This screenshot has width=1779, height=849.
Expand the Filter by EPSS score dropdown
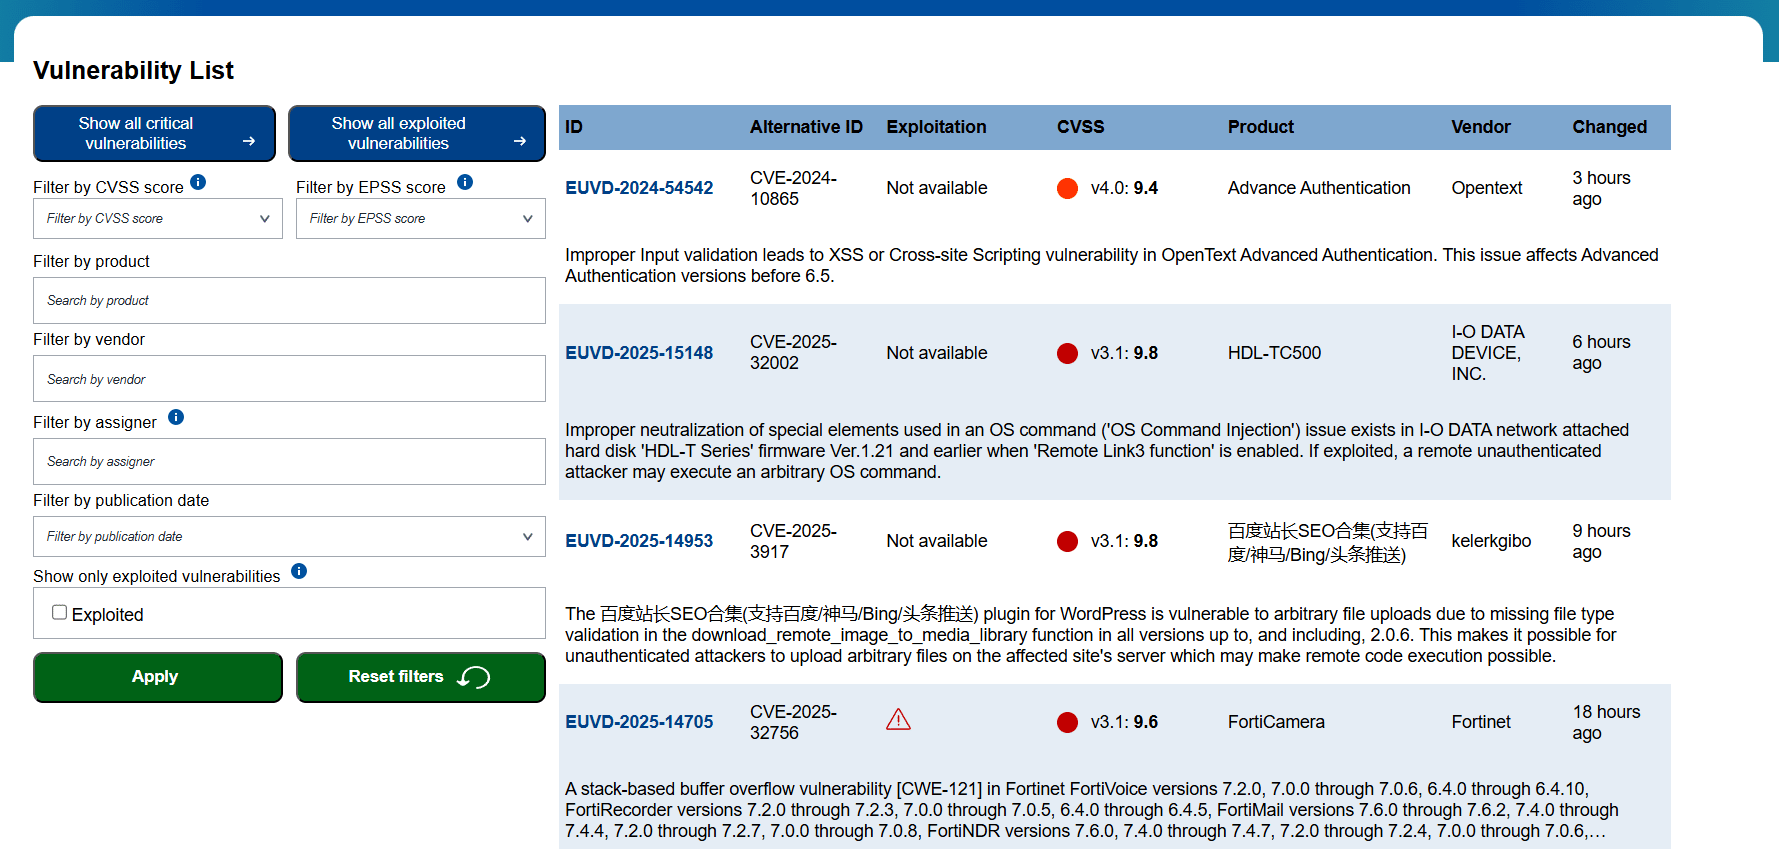coord(420,219)
